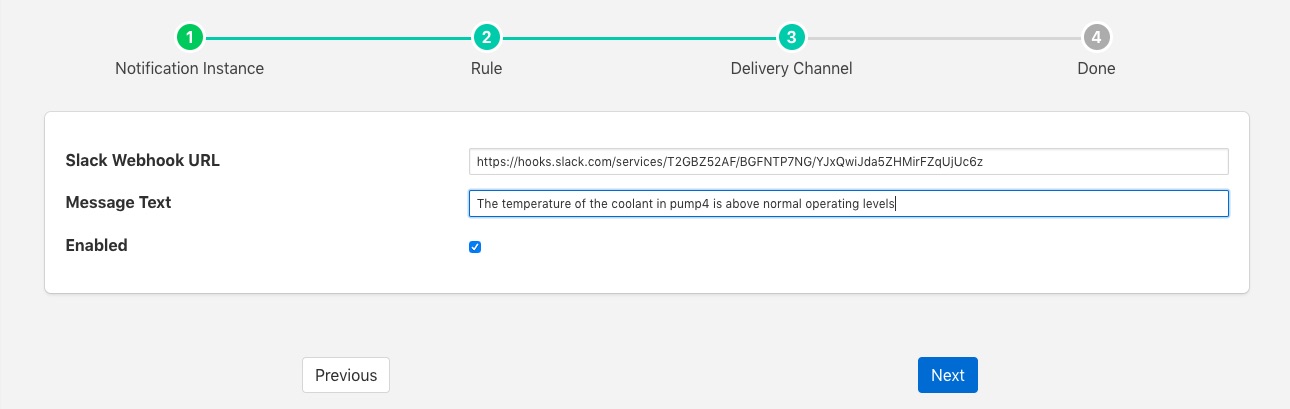Image resolution: width=1290 pixels, height=409 pixels.
Task: Click the Done step label
Action: (x=1096, y=69)
